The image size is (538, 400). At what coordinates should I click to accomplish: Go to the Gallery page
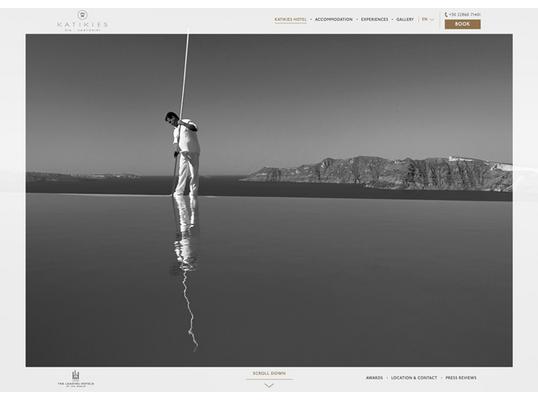tap(405, 20)
